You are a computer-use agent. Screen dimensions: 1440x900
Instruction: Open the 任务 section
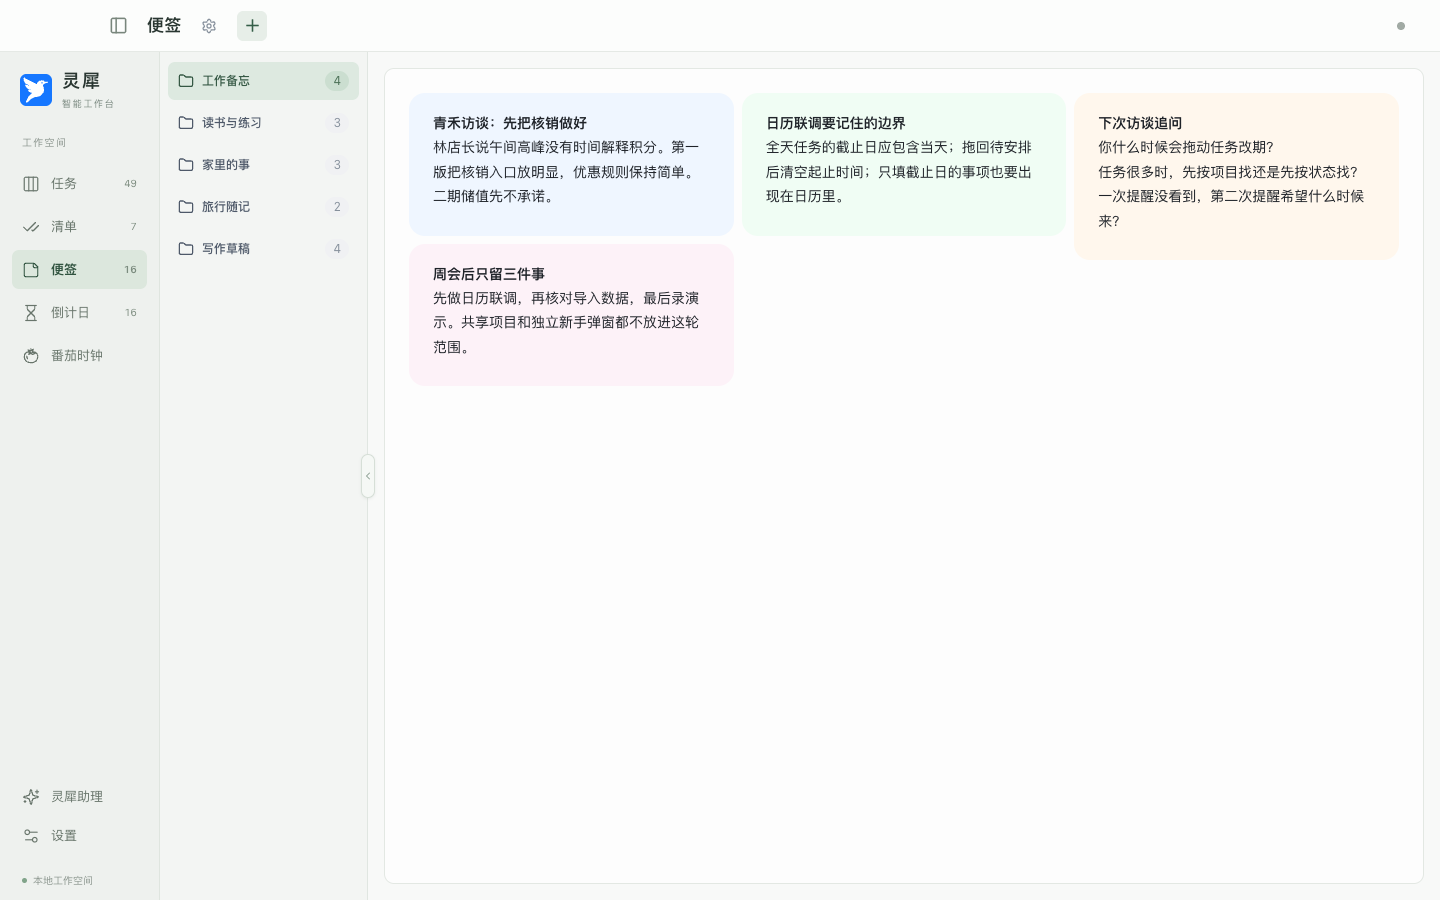coord(80,184)
